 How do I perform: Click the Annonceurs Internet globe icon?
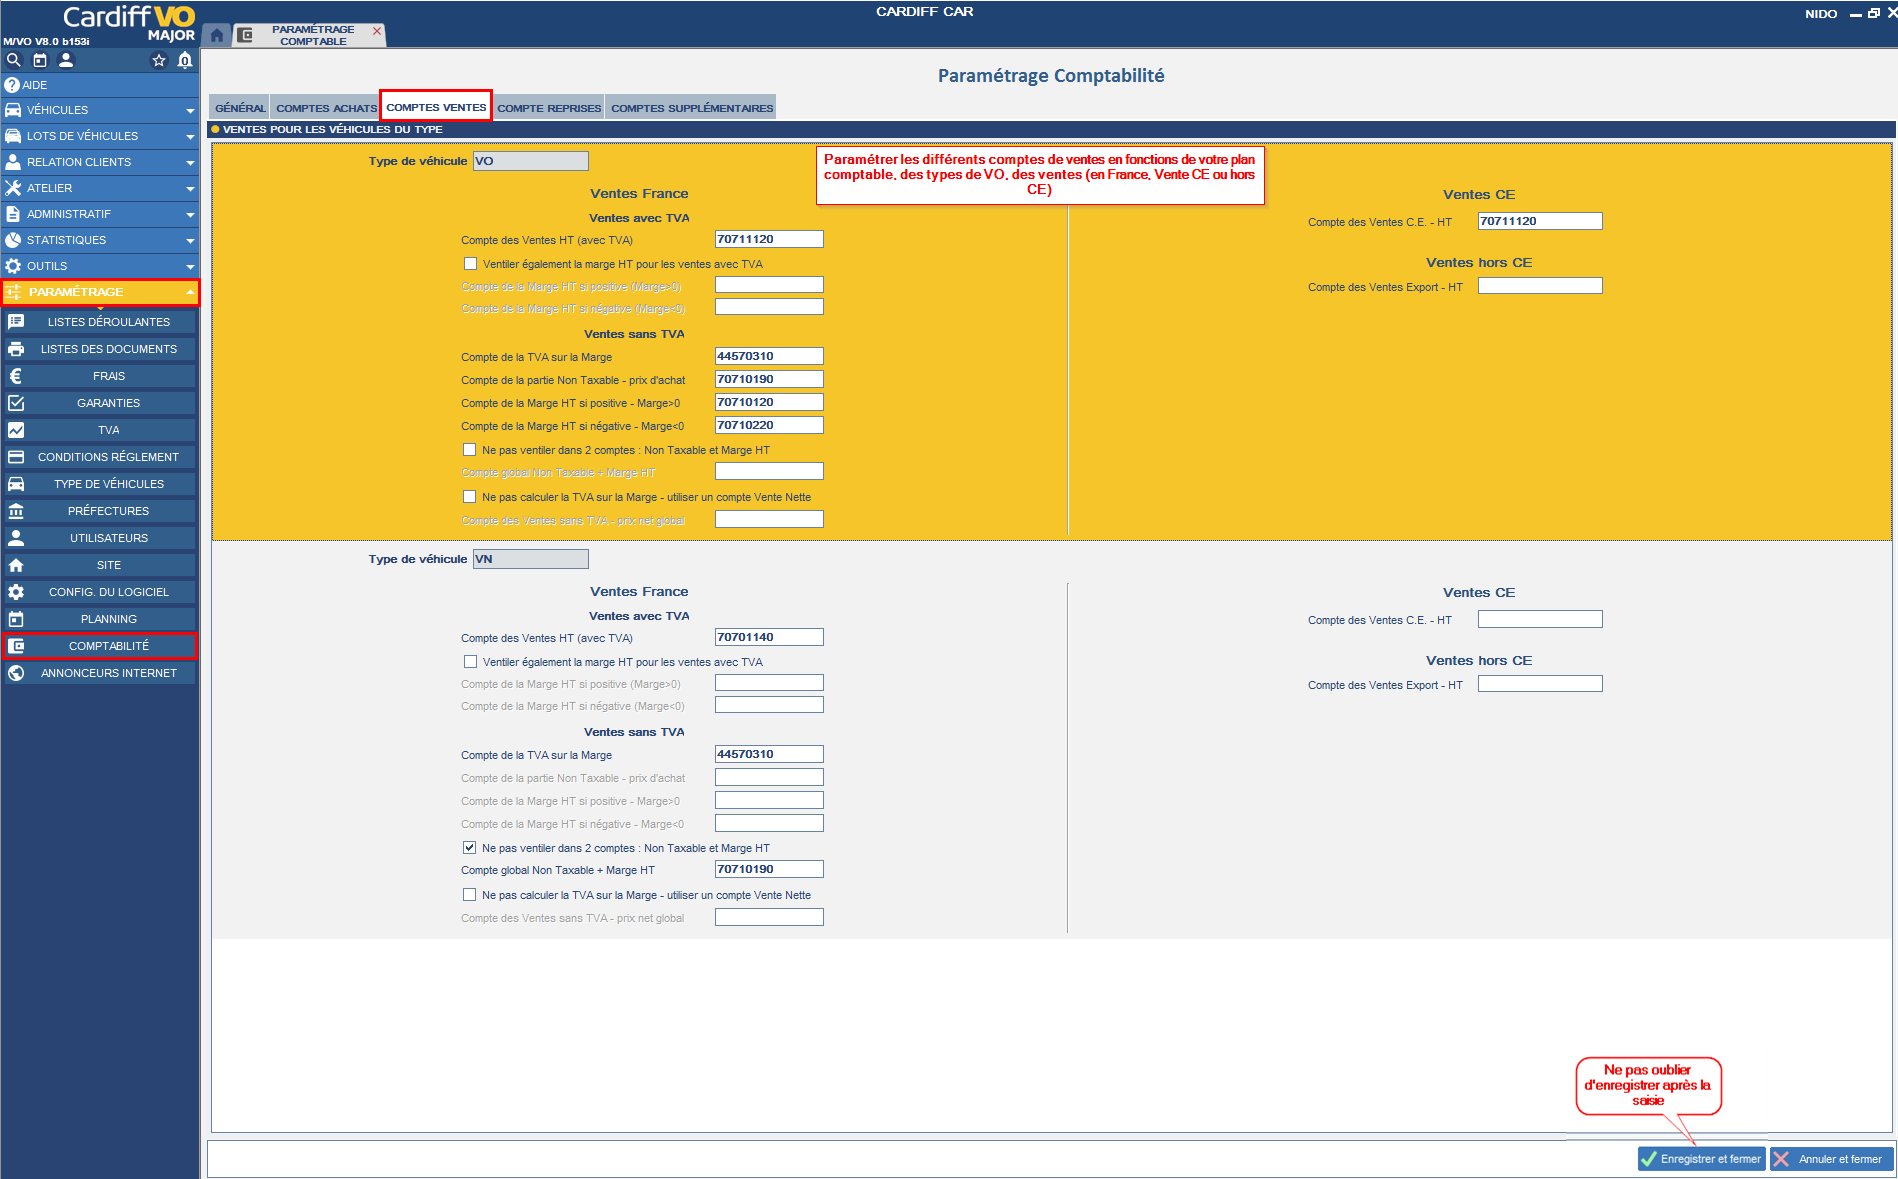coord(16,673)
